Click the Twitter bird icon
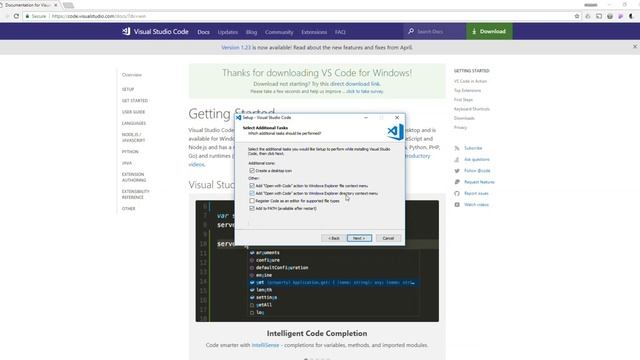Image resolution: width=640 pixels, height=360 pixels. 457,171
